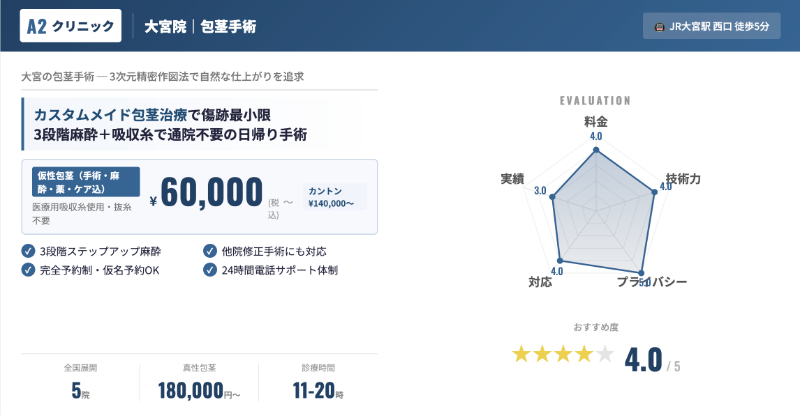Image resolution: width=800 pixels, height=418 pixels.
Task: Click the 料金 data point on radar chart
Action: tap(596, 151)
